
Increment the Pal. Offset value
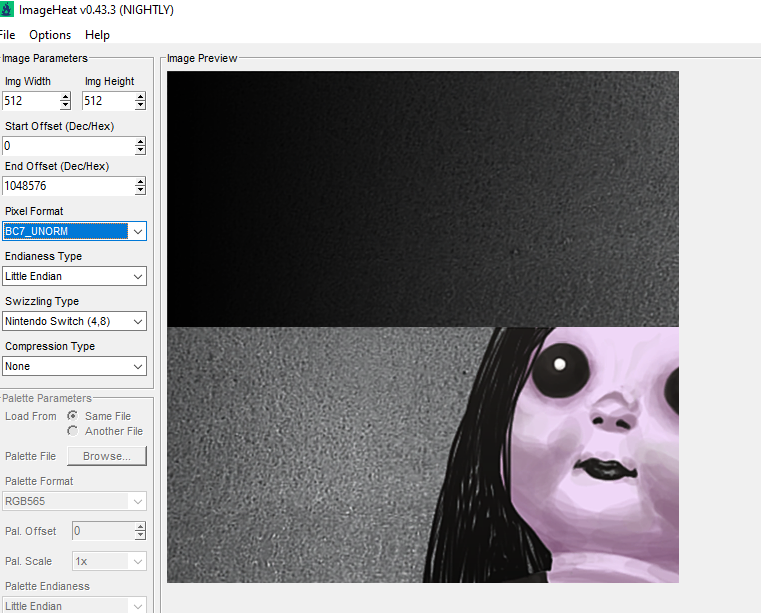[x=140, y=527]
